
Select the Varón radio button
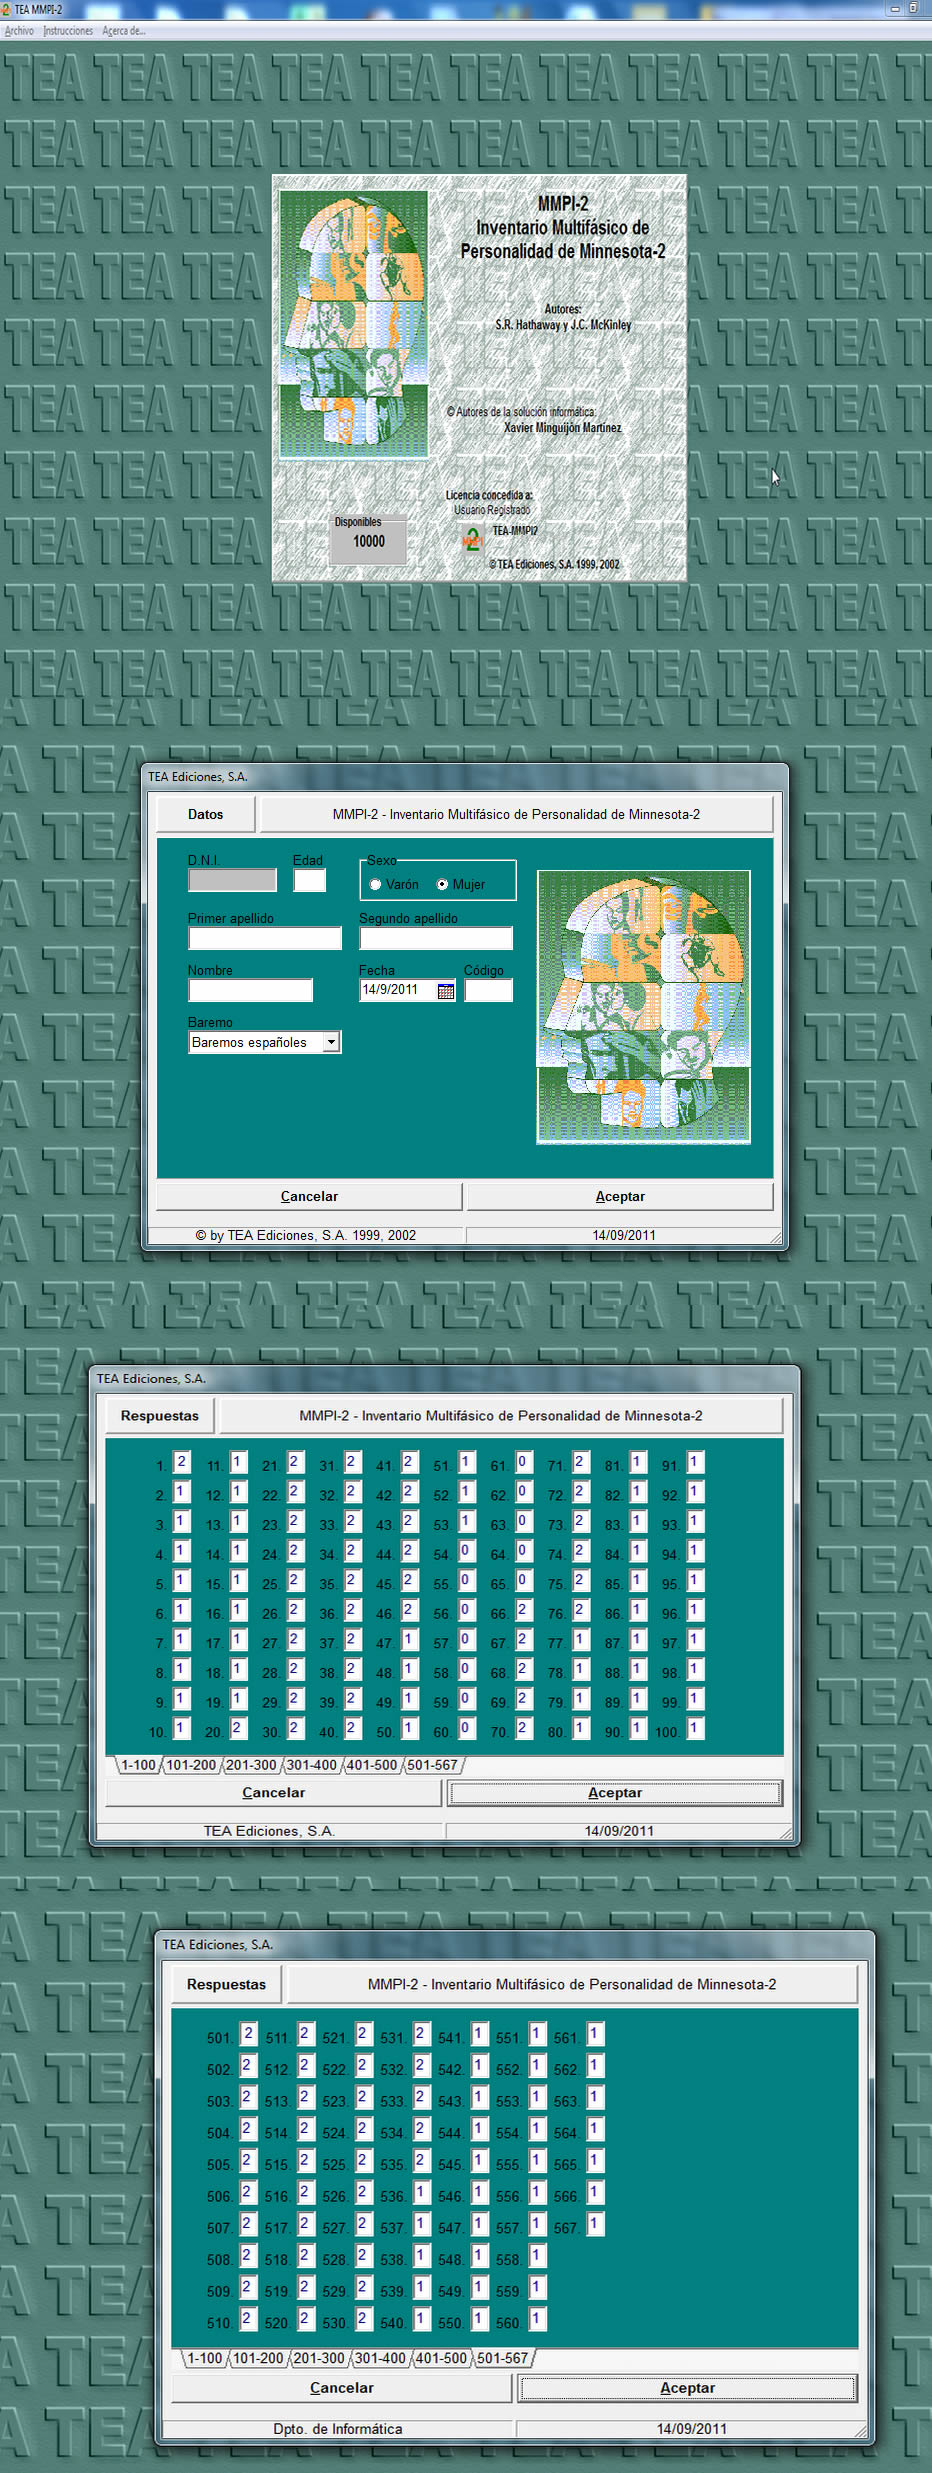click(375, 885)
